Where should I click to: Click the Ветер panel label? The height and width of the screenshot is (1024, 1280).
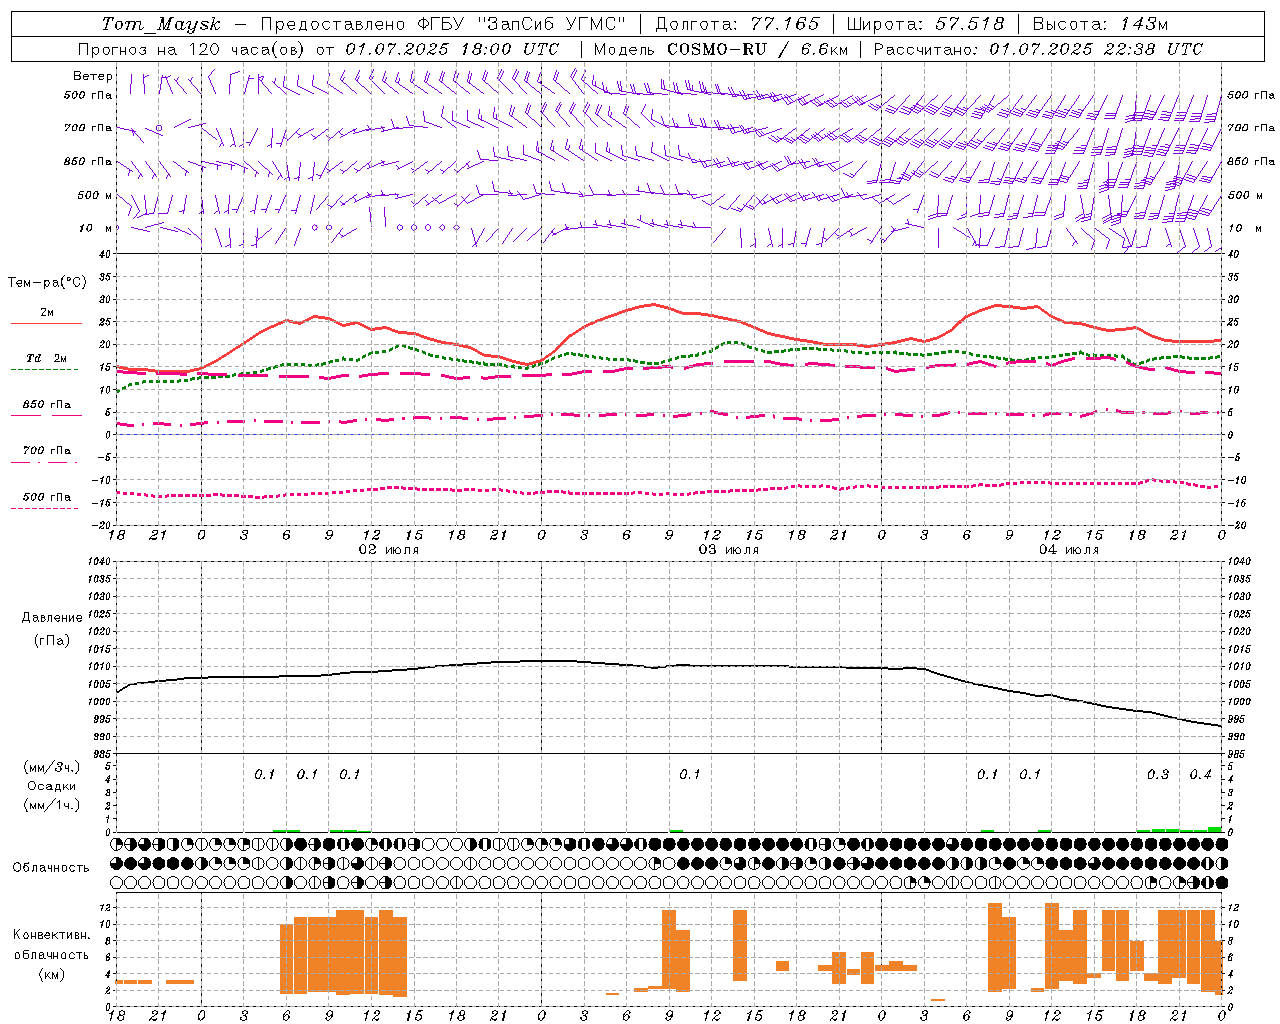pyautogui.click(x=93, y=76)
